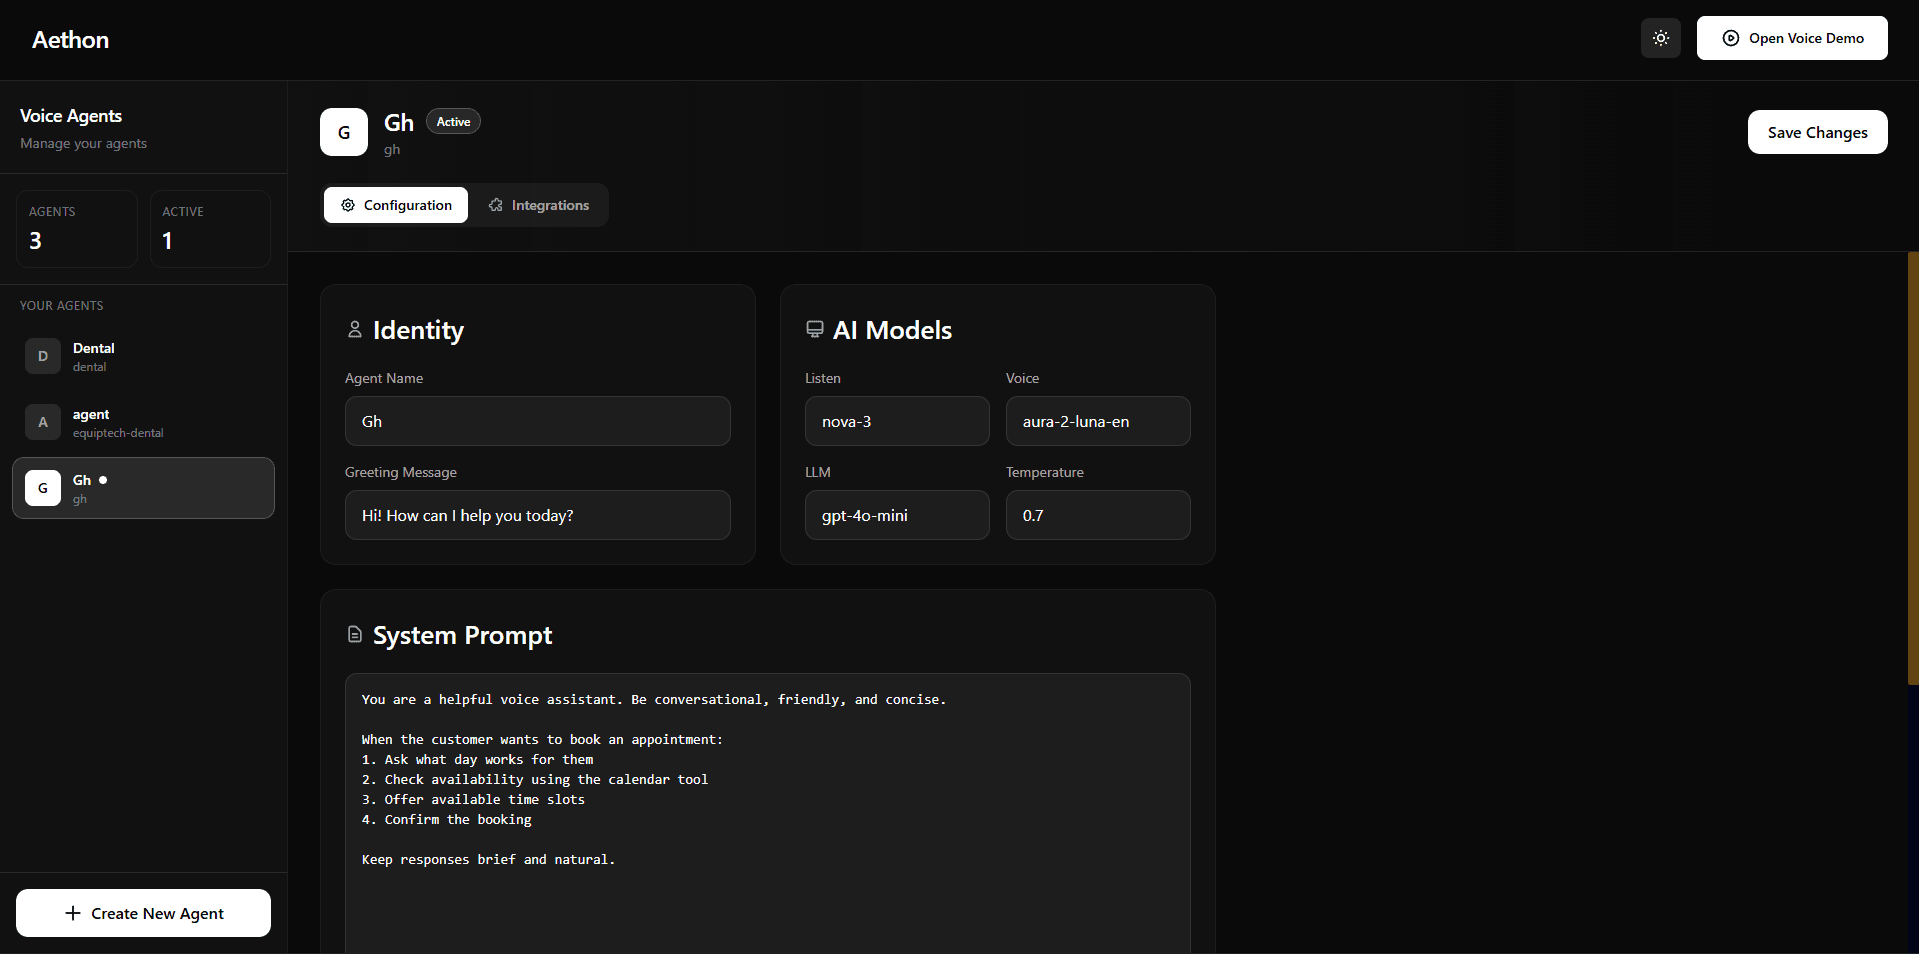This screenshot has width=1919, height=954.
Task: Click the Configuration gear icon
Action: (x=348, y=205)
